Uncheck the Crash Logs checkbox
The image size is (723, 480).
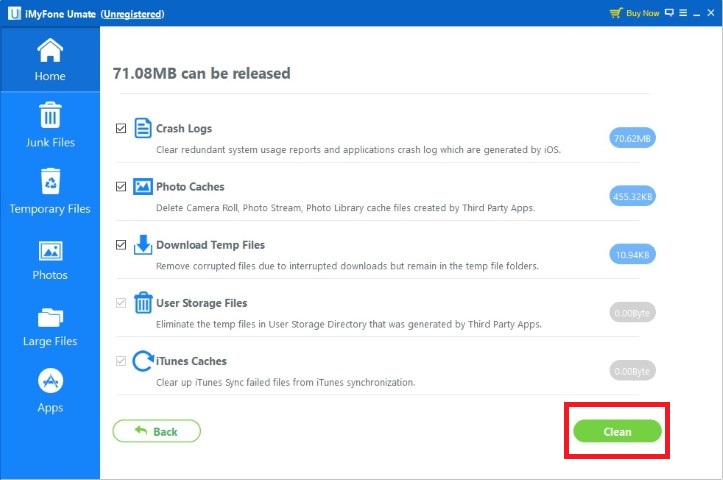pos(121,128)
